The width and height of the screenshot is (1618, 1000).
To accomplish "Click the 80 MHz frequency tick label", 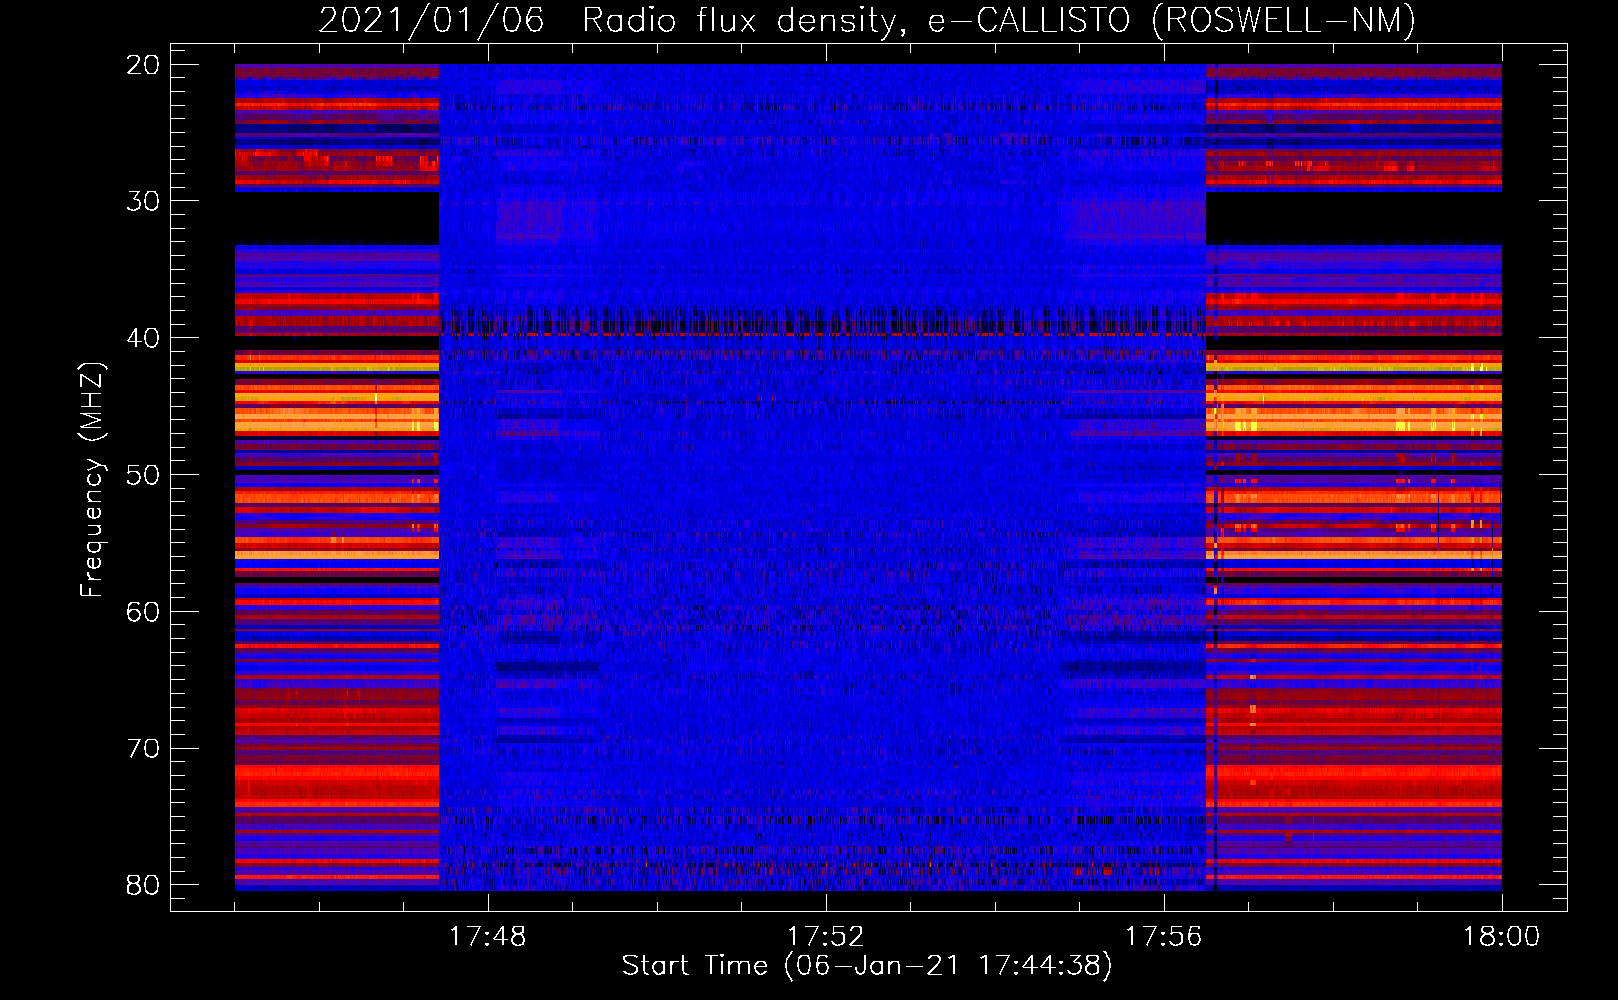I will point(143,886).
